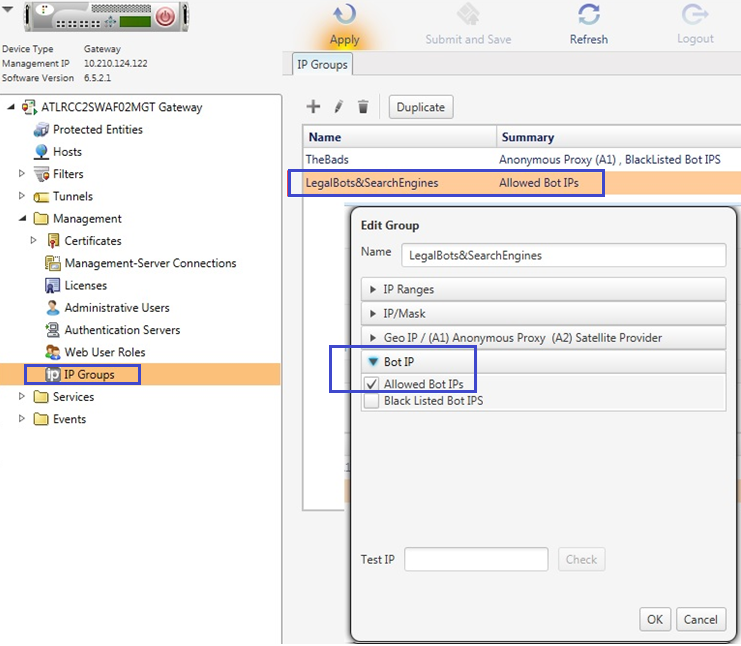Expand the IP Ranges section
The height and width of the screenshot is (646, 741).
pyautogui.click(x=373, y=289)
